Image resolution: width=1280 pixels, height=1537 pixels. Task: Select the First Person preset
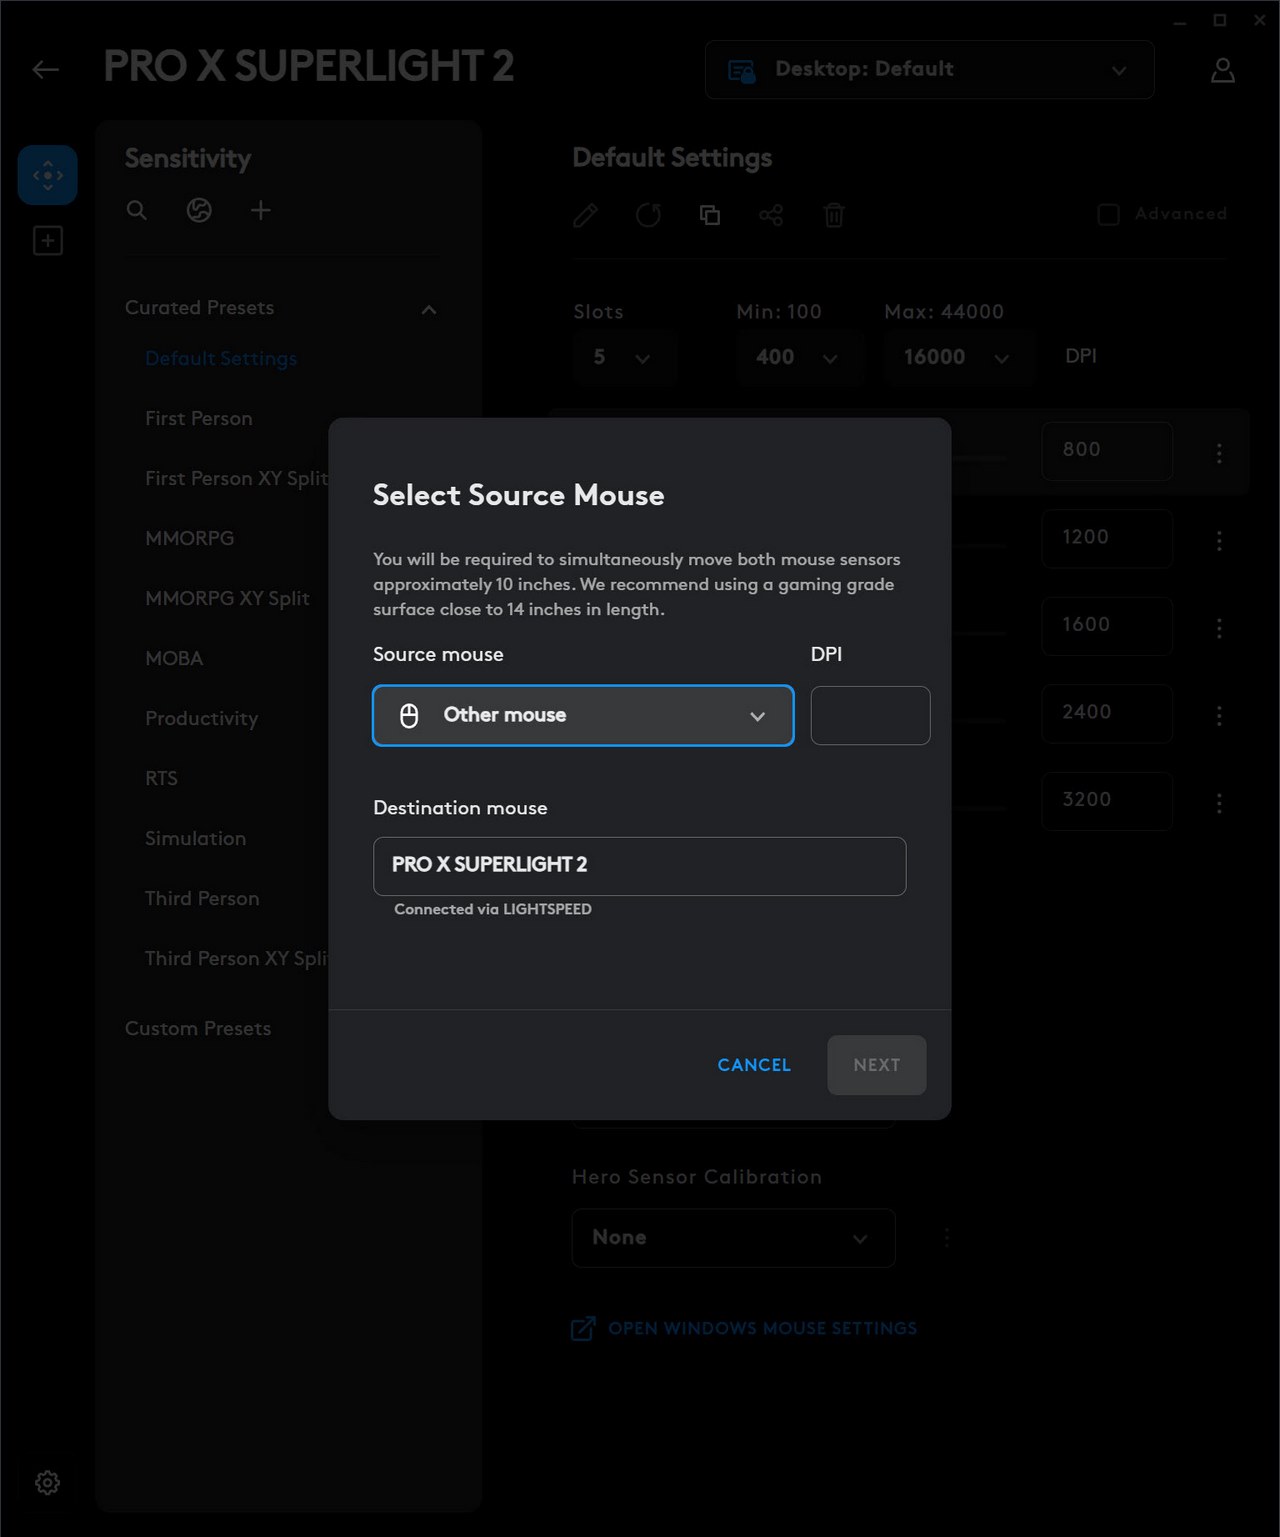pyautogui.click(x=199, y=418)
